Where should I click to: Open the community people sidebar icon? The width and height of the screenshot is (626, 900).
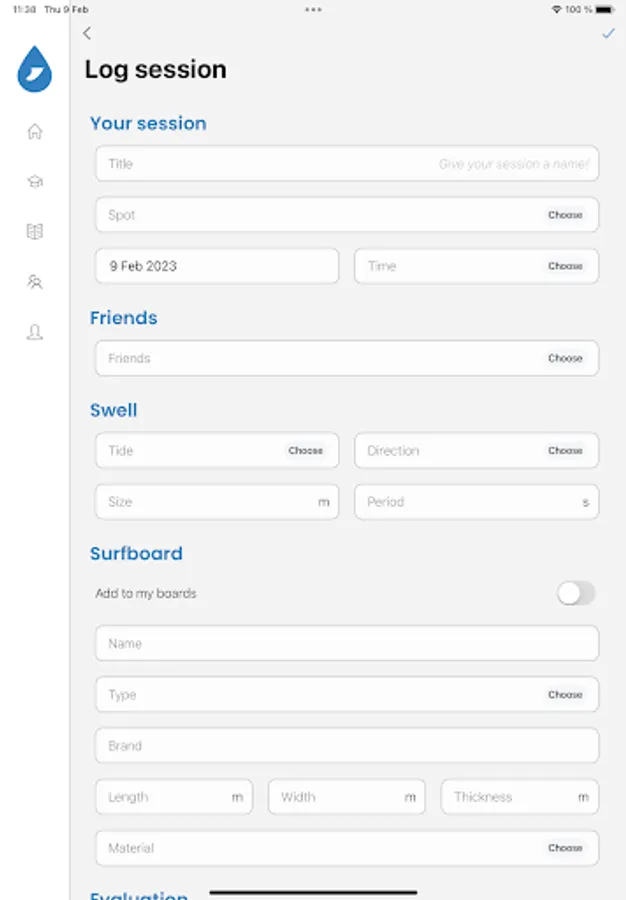[35, 282]
